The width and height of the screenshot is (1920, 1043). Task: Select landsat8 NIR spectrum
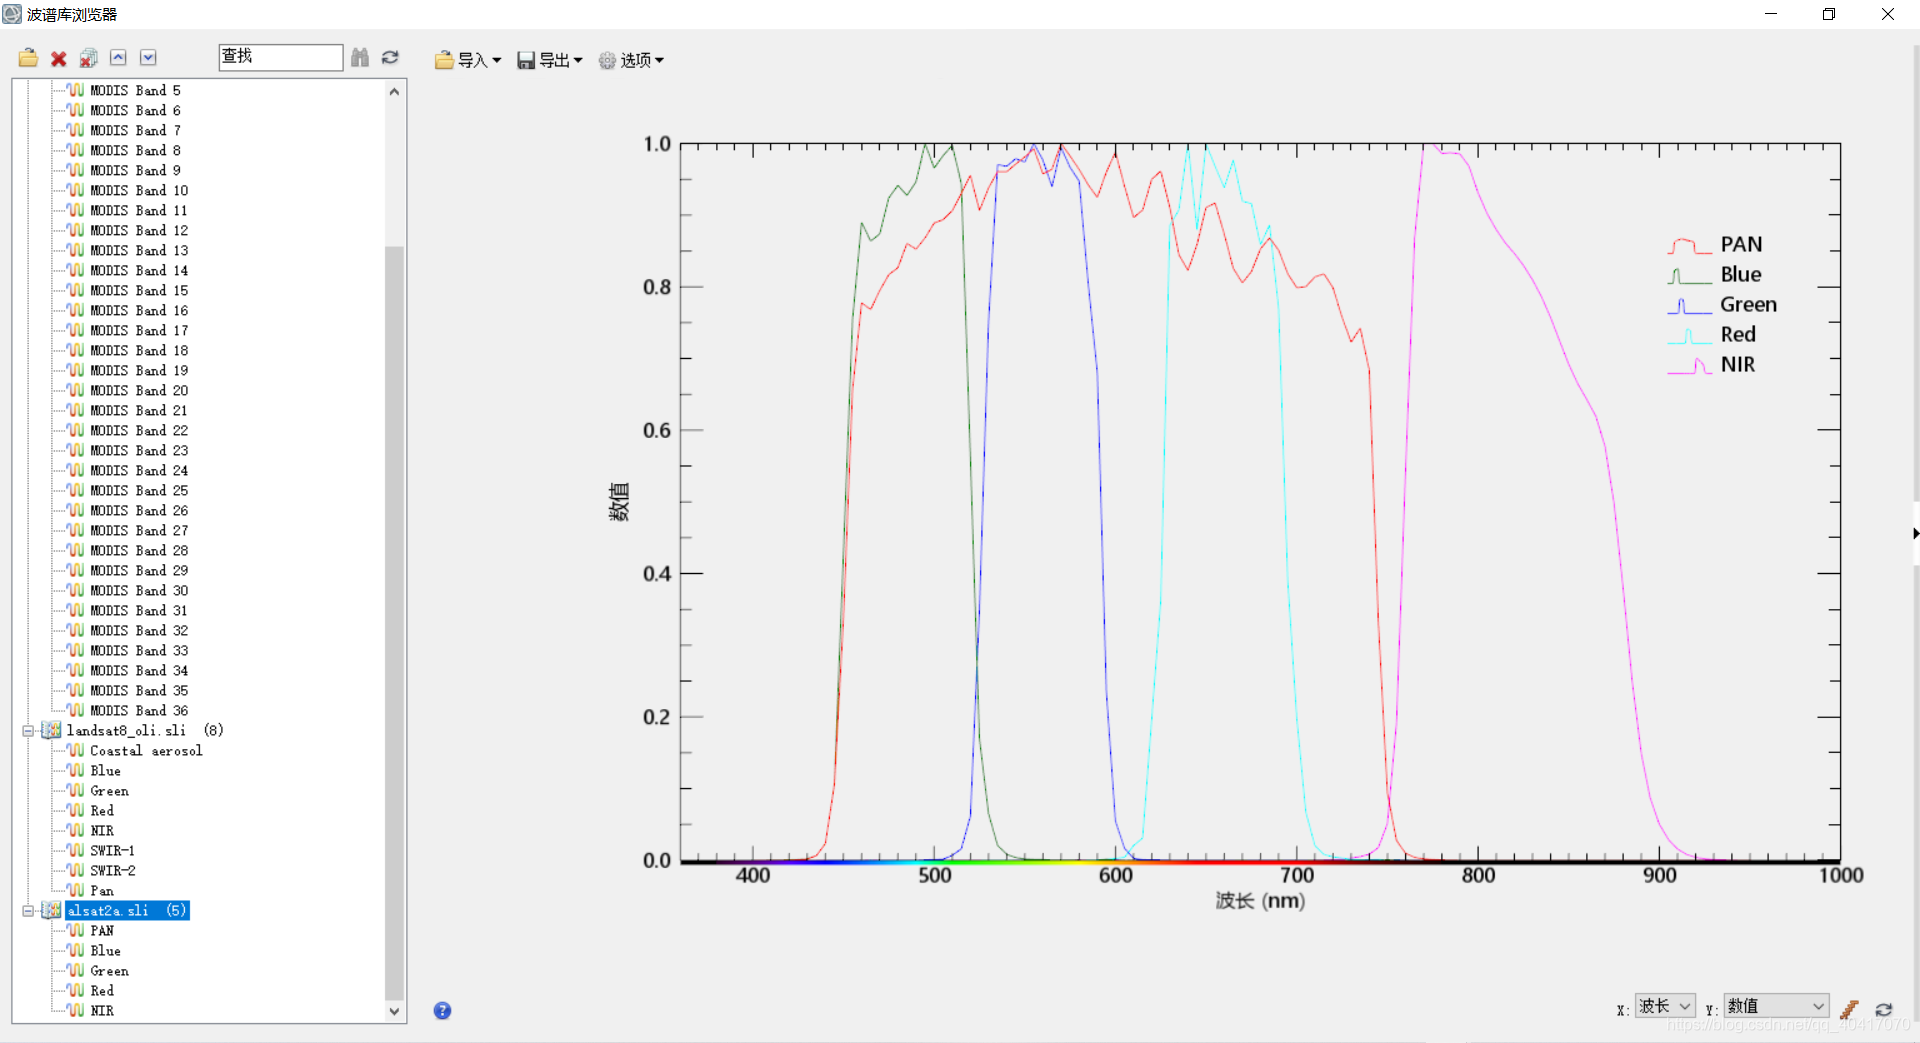102,831
